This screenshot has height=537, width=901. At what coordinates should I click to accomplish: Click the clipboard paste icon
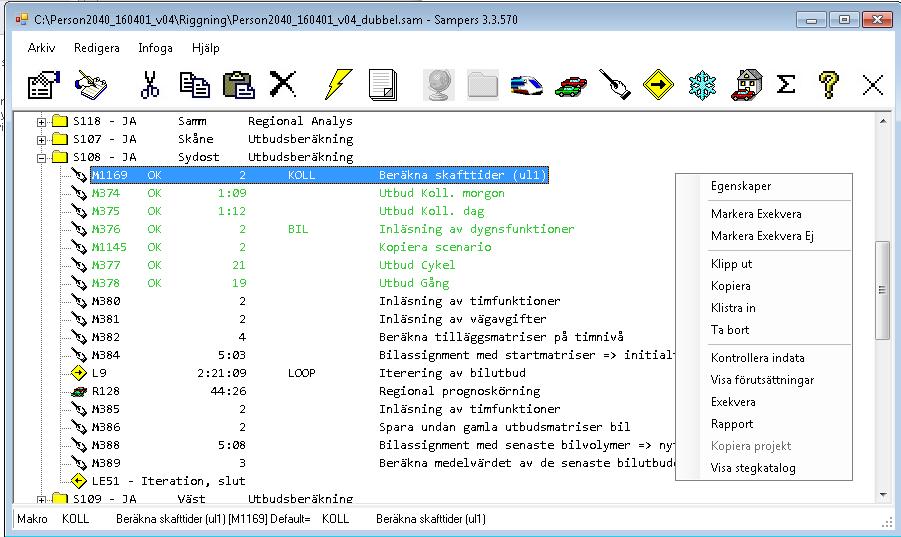(x=238, y=85)
